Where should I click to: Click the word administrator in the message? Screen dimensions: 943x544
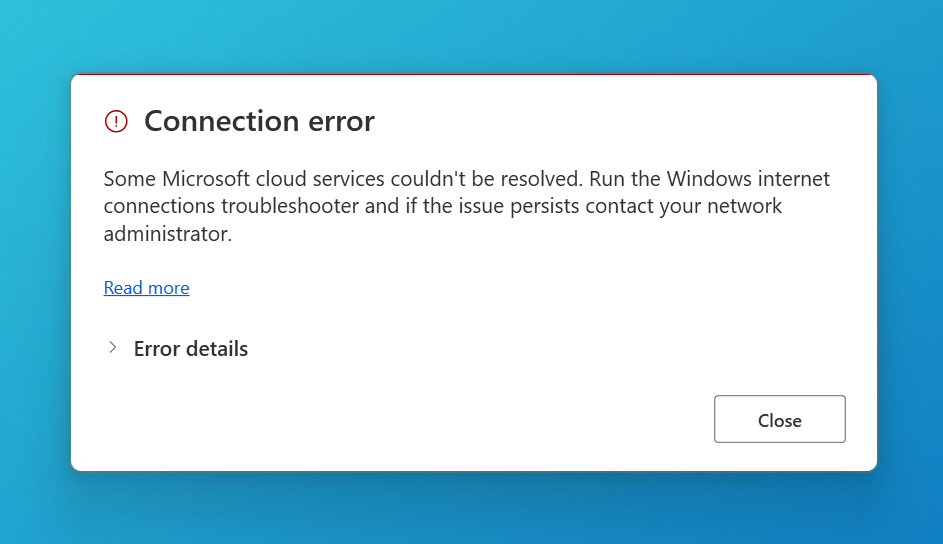point(167,234)
